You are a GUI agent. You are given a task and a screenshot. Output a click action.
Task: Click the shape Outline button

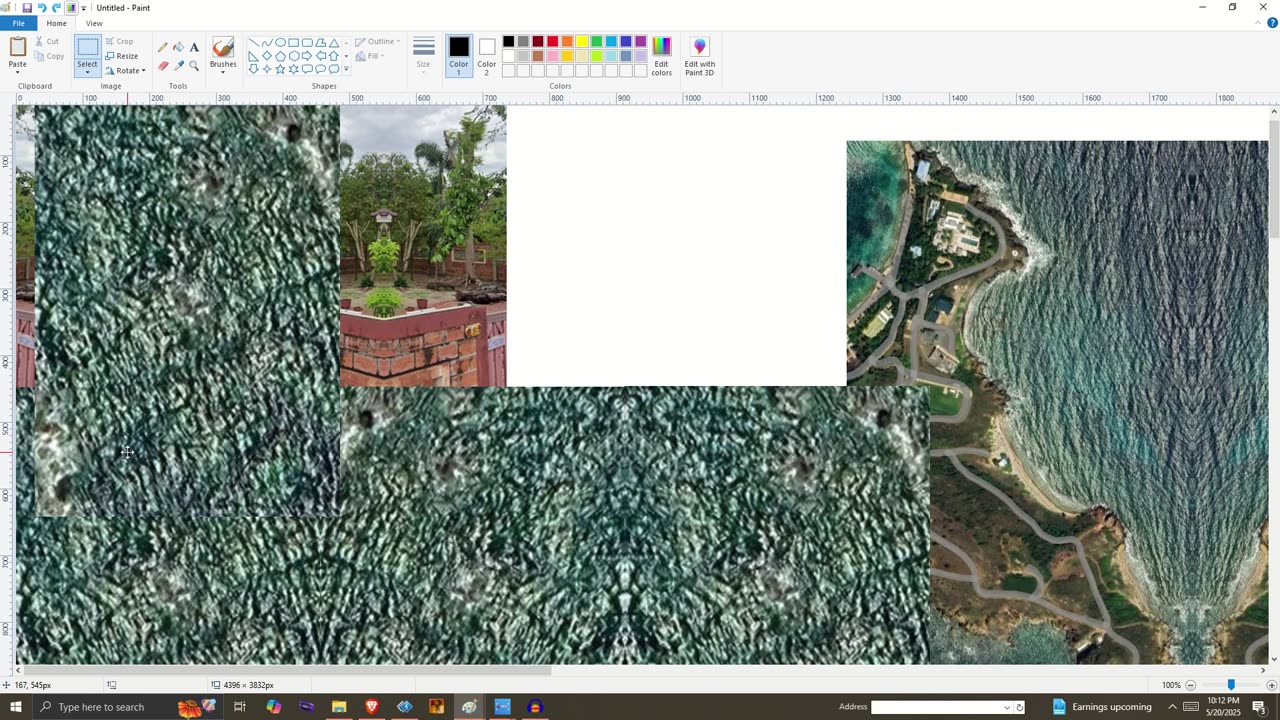[377, 41]
